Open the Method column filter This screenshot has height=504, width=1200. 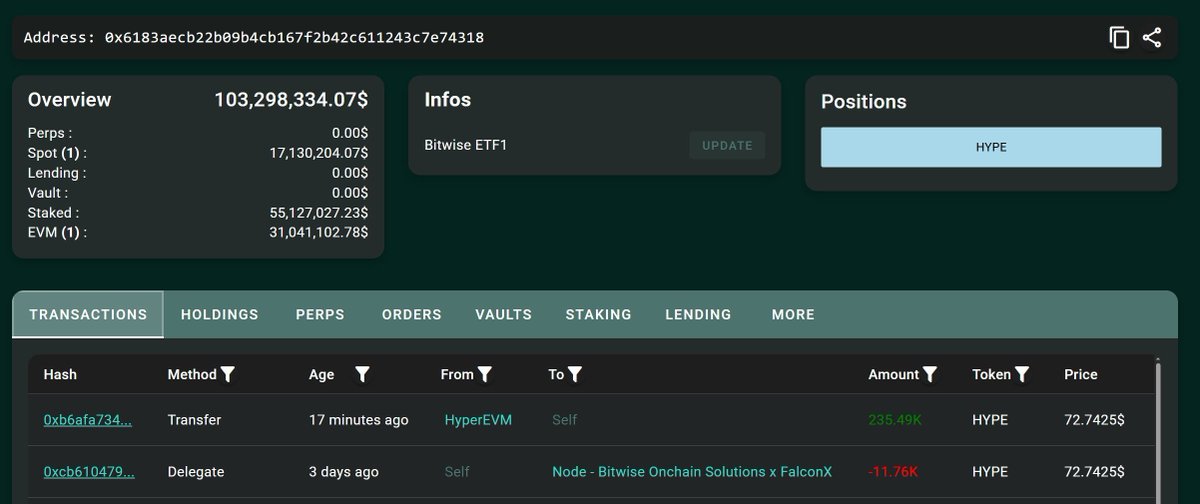tap(228, 374)
